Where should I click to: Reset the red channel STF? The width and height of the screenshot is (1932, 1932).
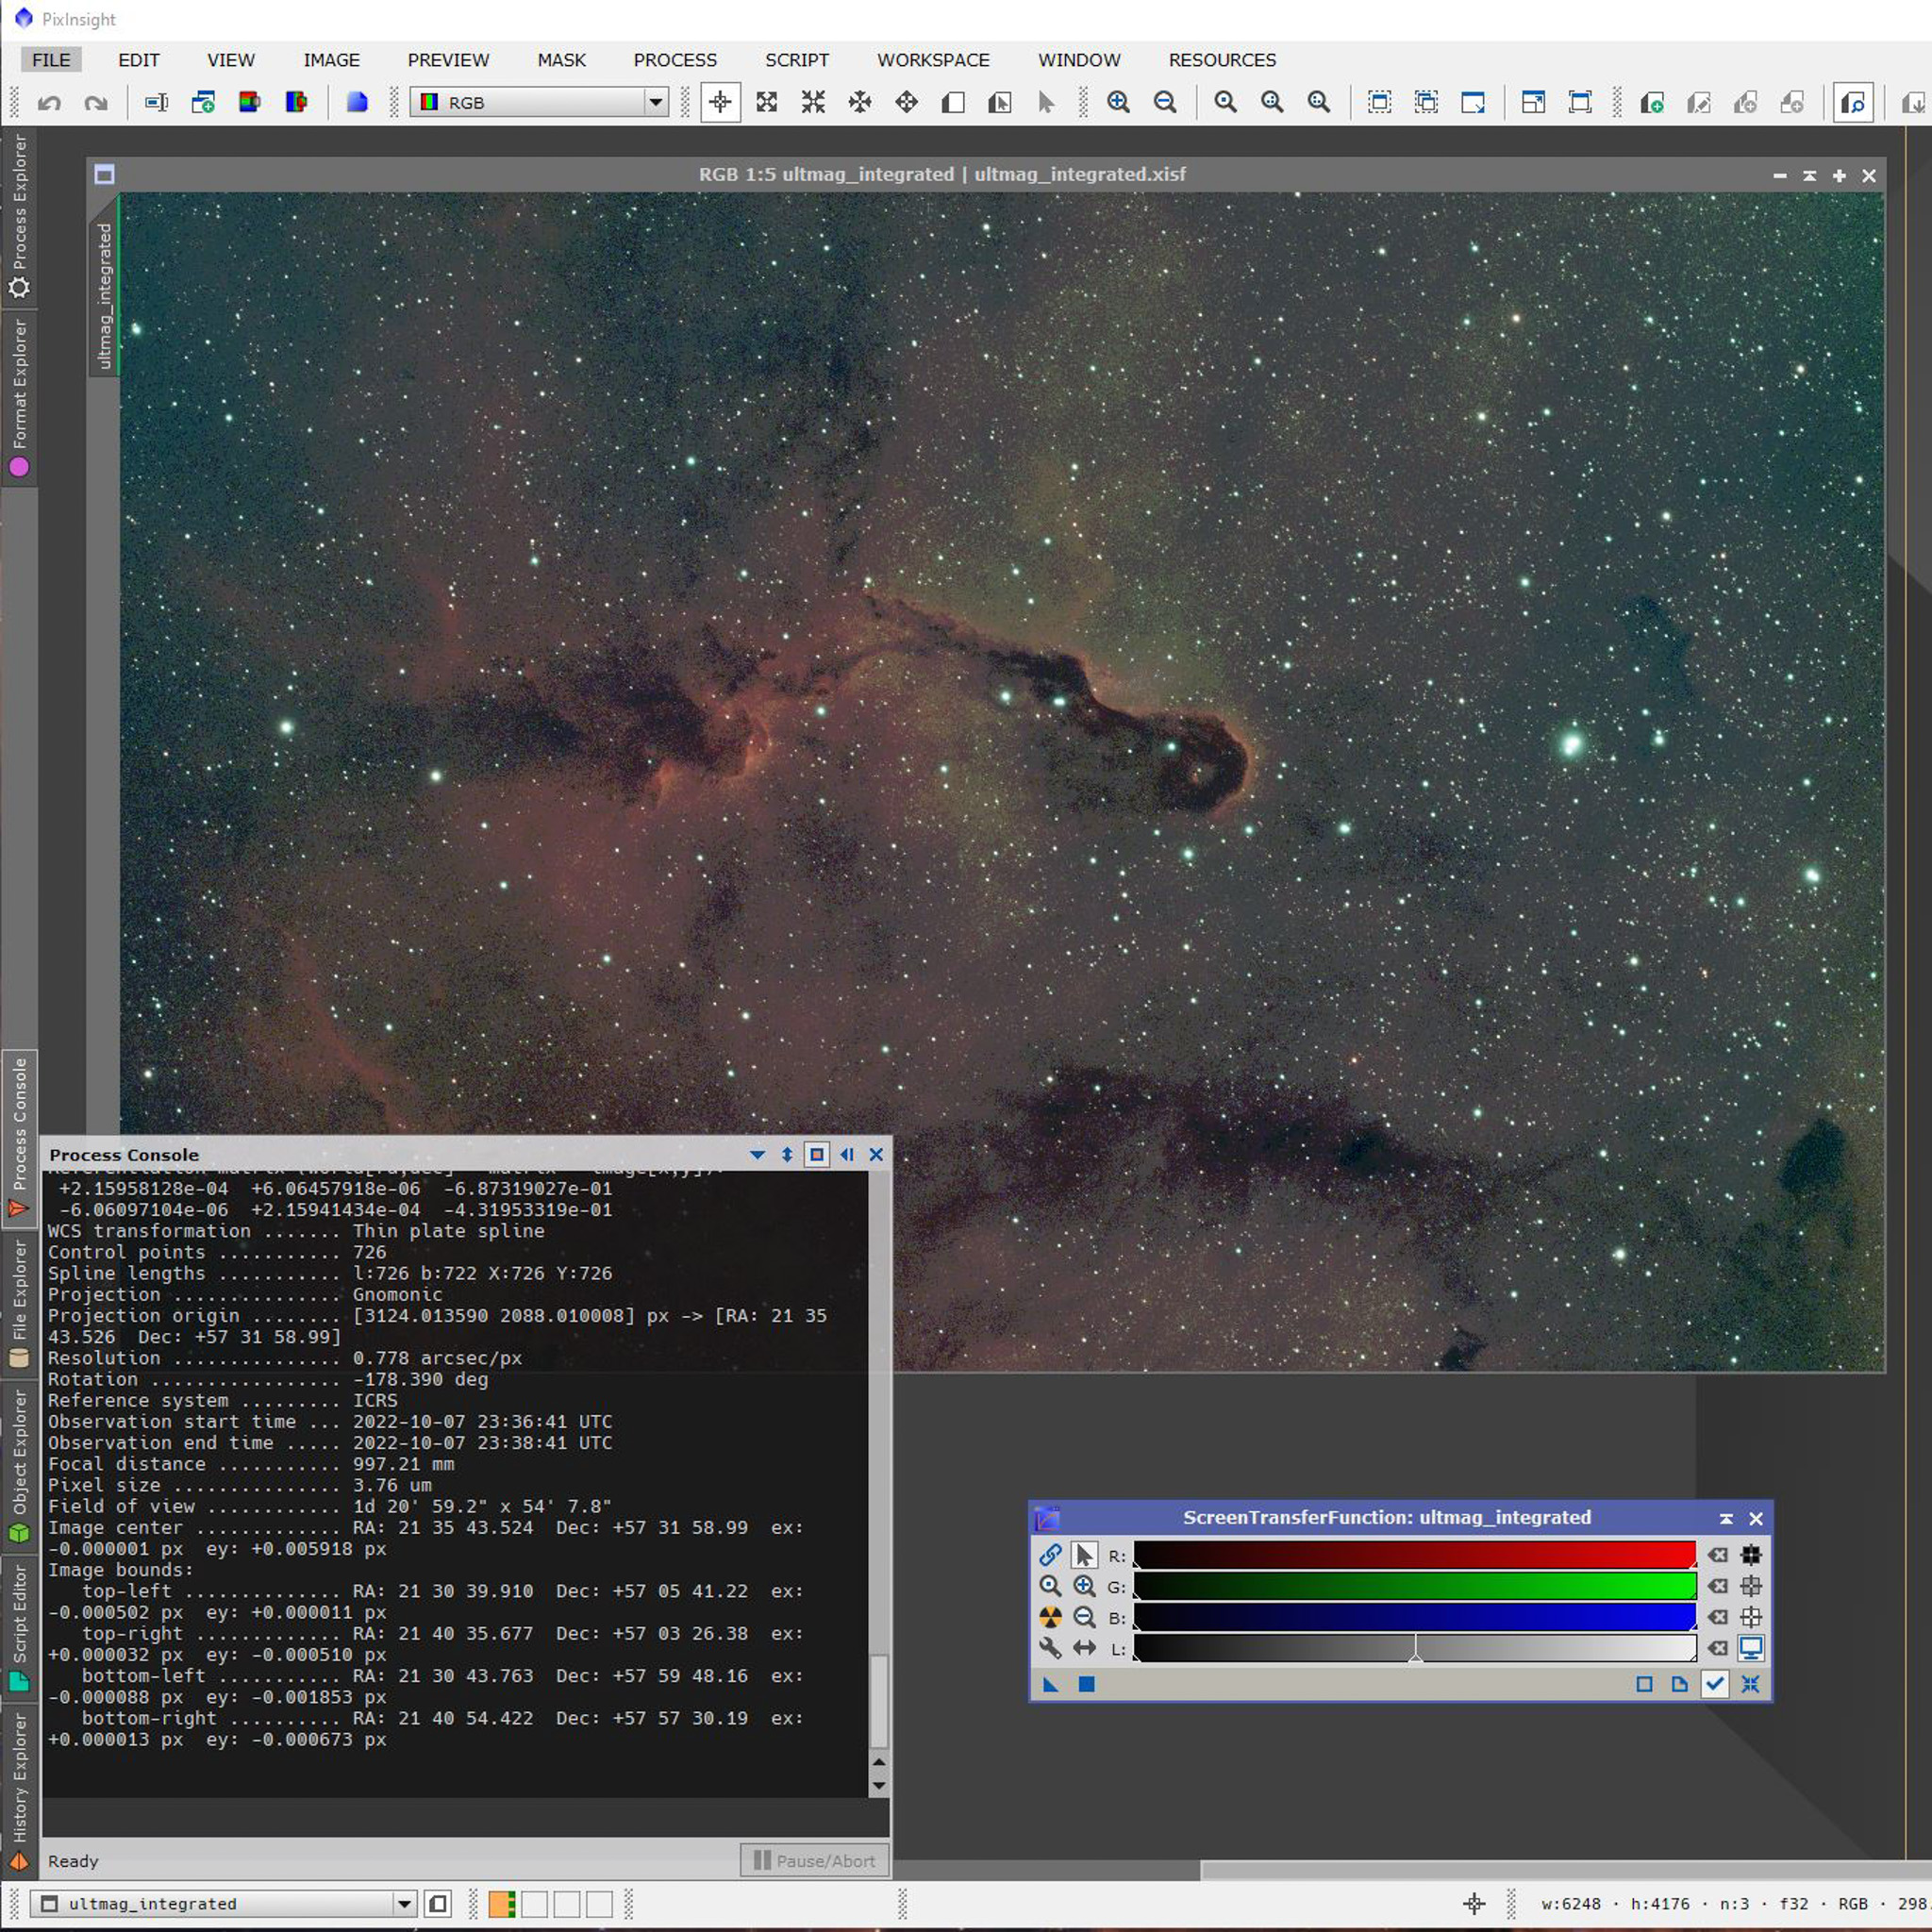click(x=1717, y=1555)
